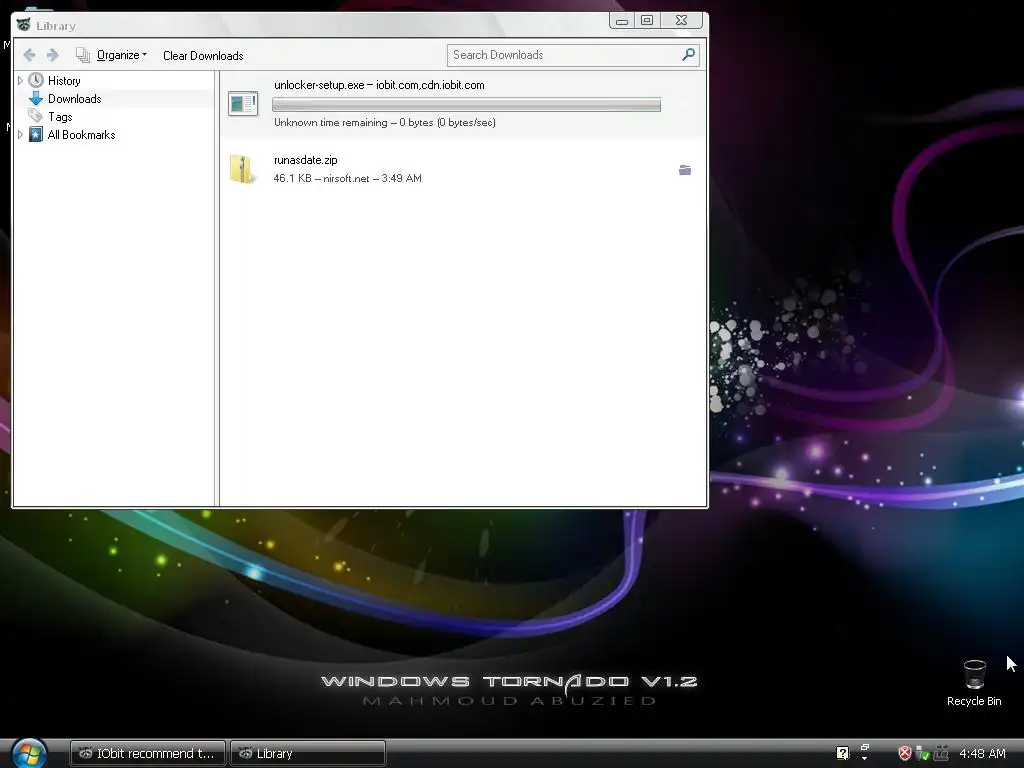Click the '46.1 KB – nirsoft.net' details text
Viewport: 1024px width, 768px height.
(347, 178)
